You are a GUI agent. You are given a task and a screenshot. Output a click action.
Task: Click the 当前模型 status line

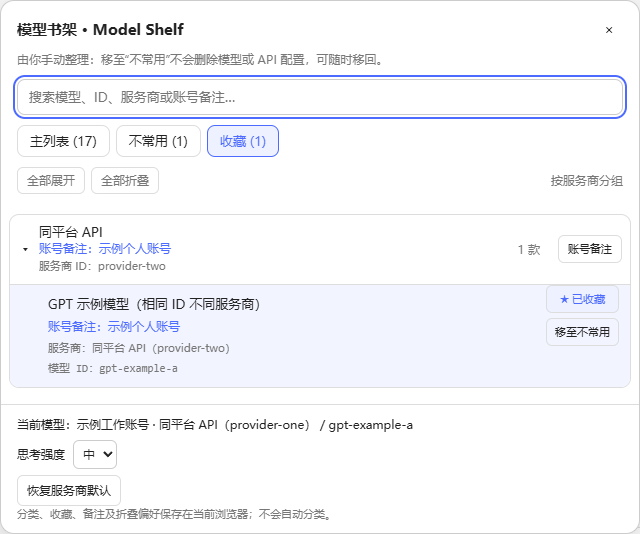click(215, 425)
